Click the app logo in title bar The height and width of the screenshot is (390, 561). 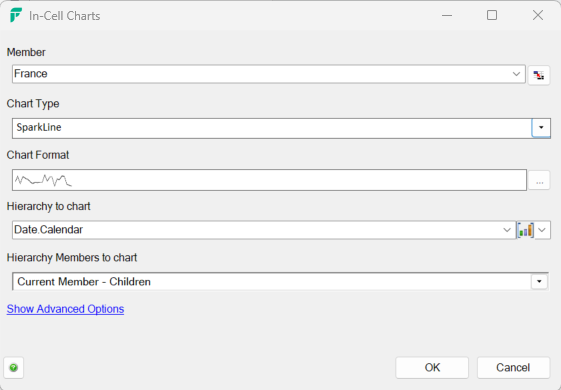(16, 15)
